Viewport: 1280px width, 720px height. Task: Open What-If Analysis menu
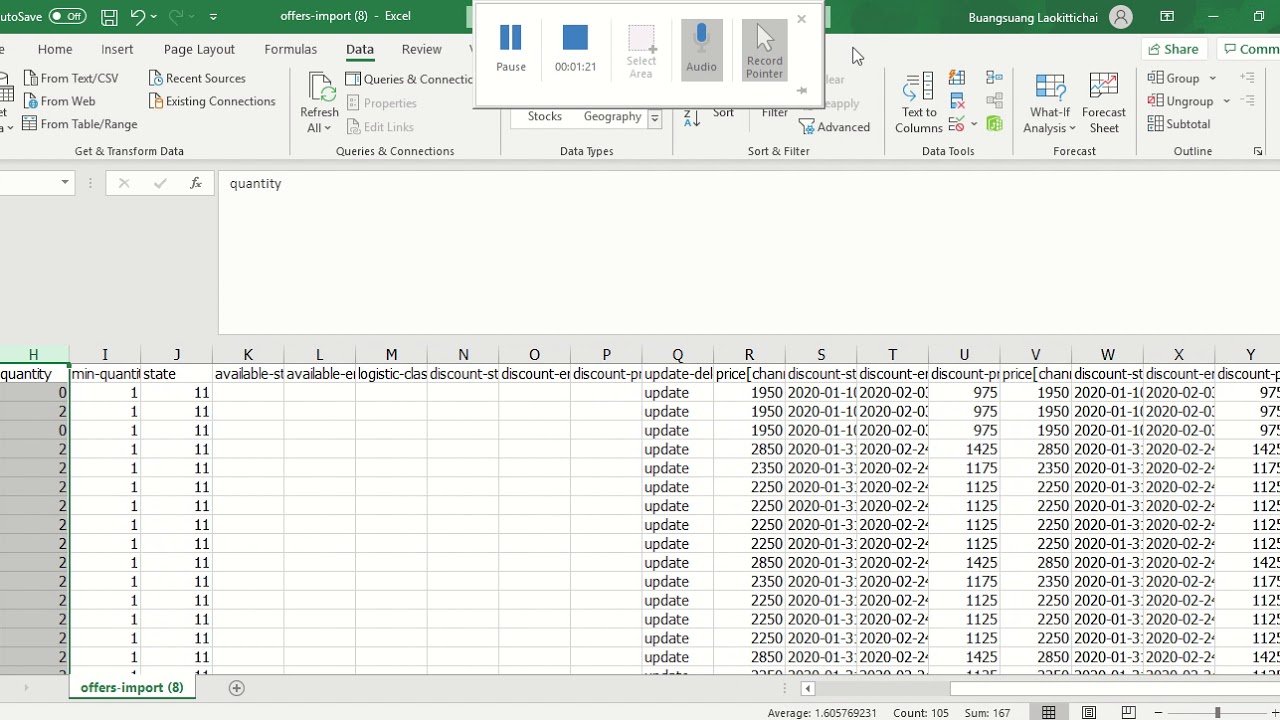click(1049, 103)
